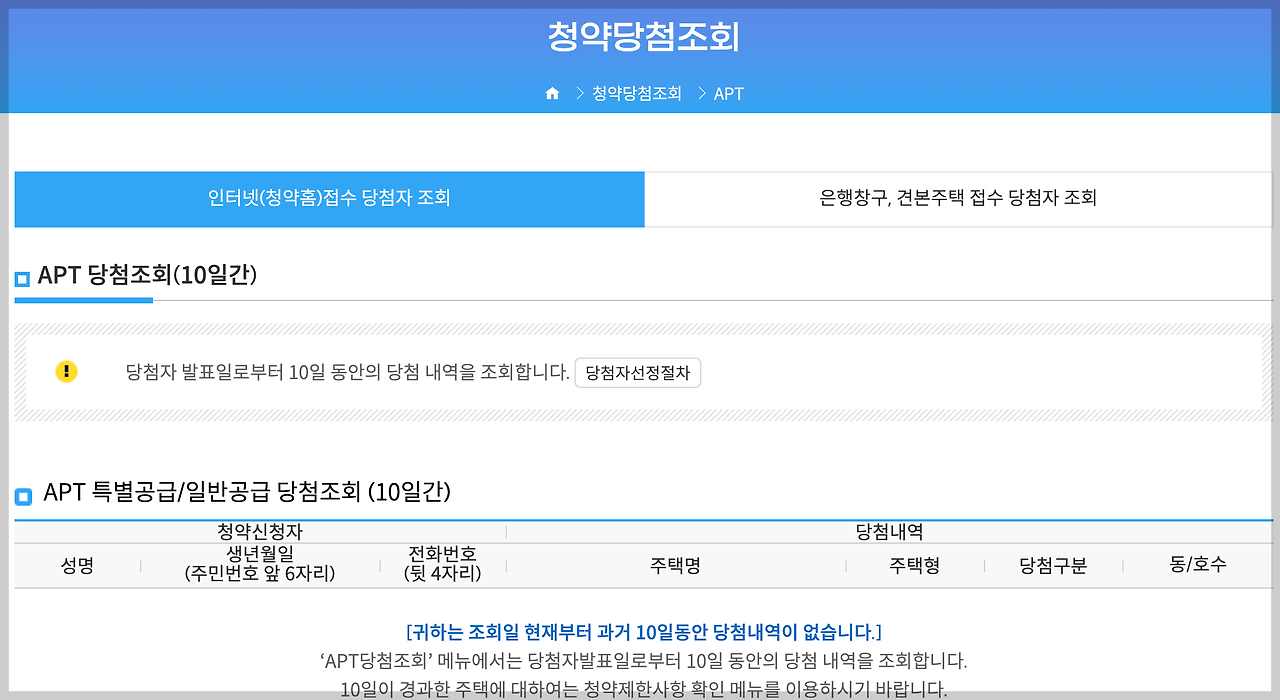Click the 당첨자선정절차 button
This screenshot has height=700, width=1280.
(x=638, y=372)
